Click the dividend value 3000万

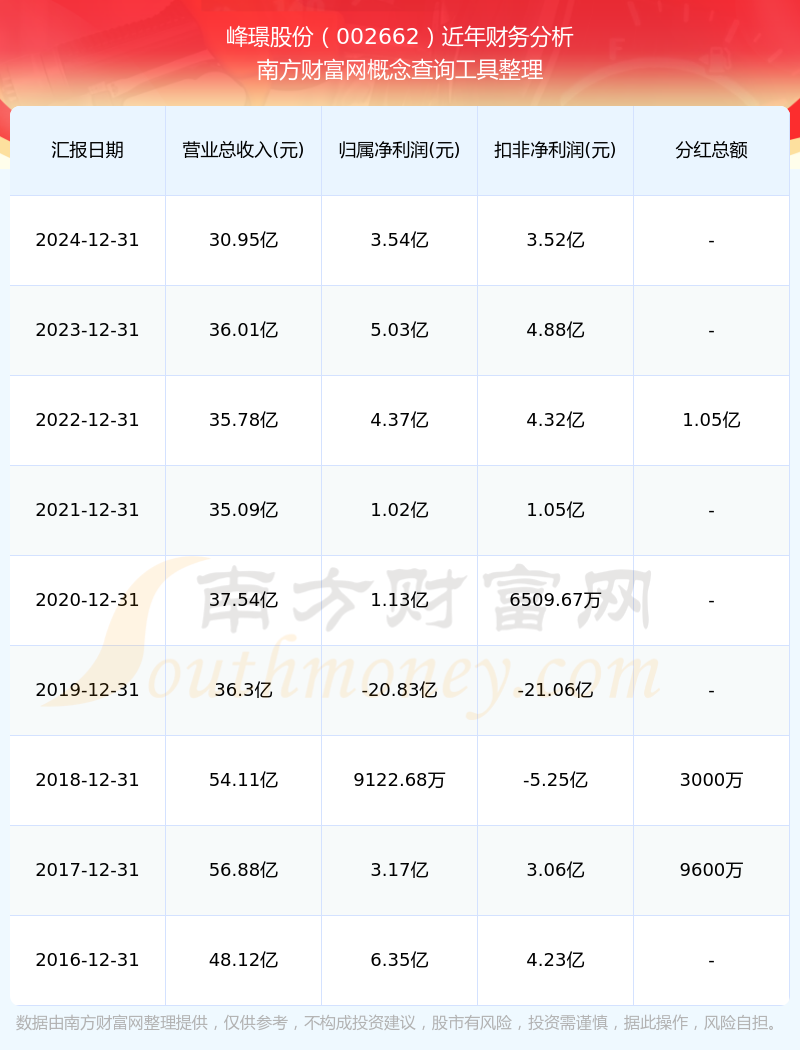pyautogui.click(x=712, y=780)
